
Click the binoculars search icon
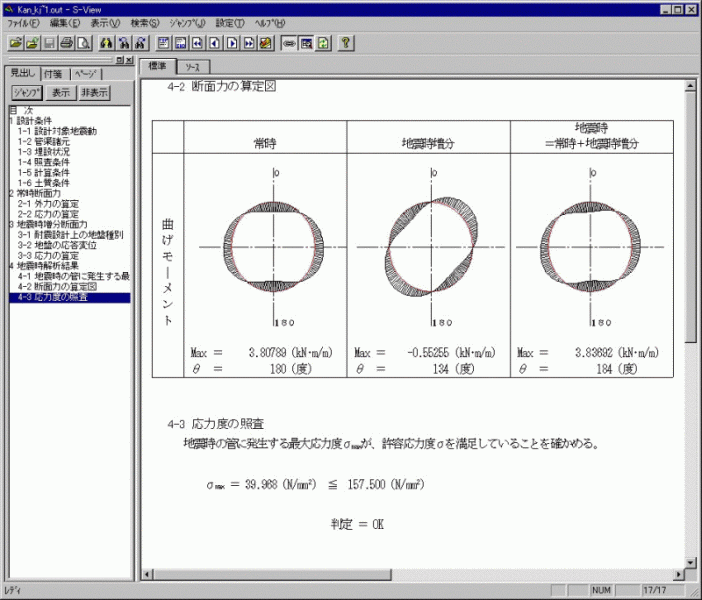pos(107,43)
